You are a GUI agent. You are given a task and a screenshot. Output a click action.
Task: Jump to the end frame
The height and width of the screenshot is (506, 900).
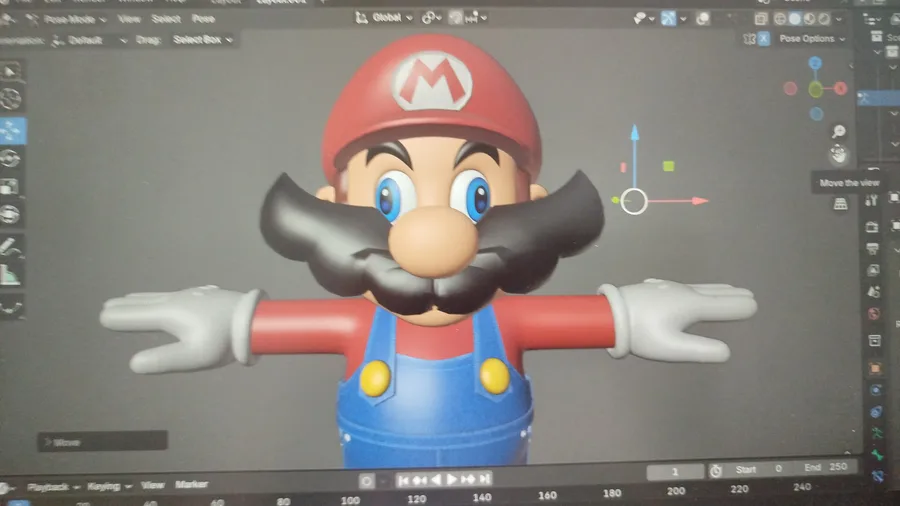(x=485, y=478)
